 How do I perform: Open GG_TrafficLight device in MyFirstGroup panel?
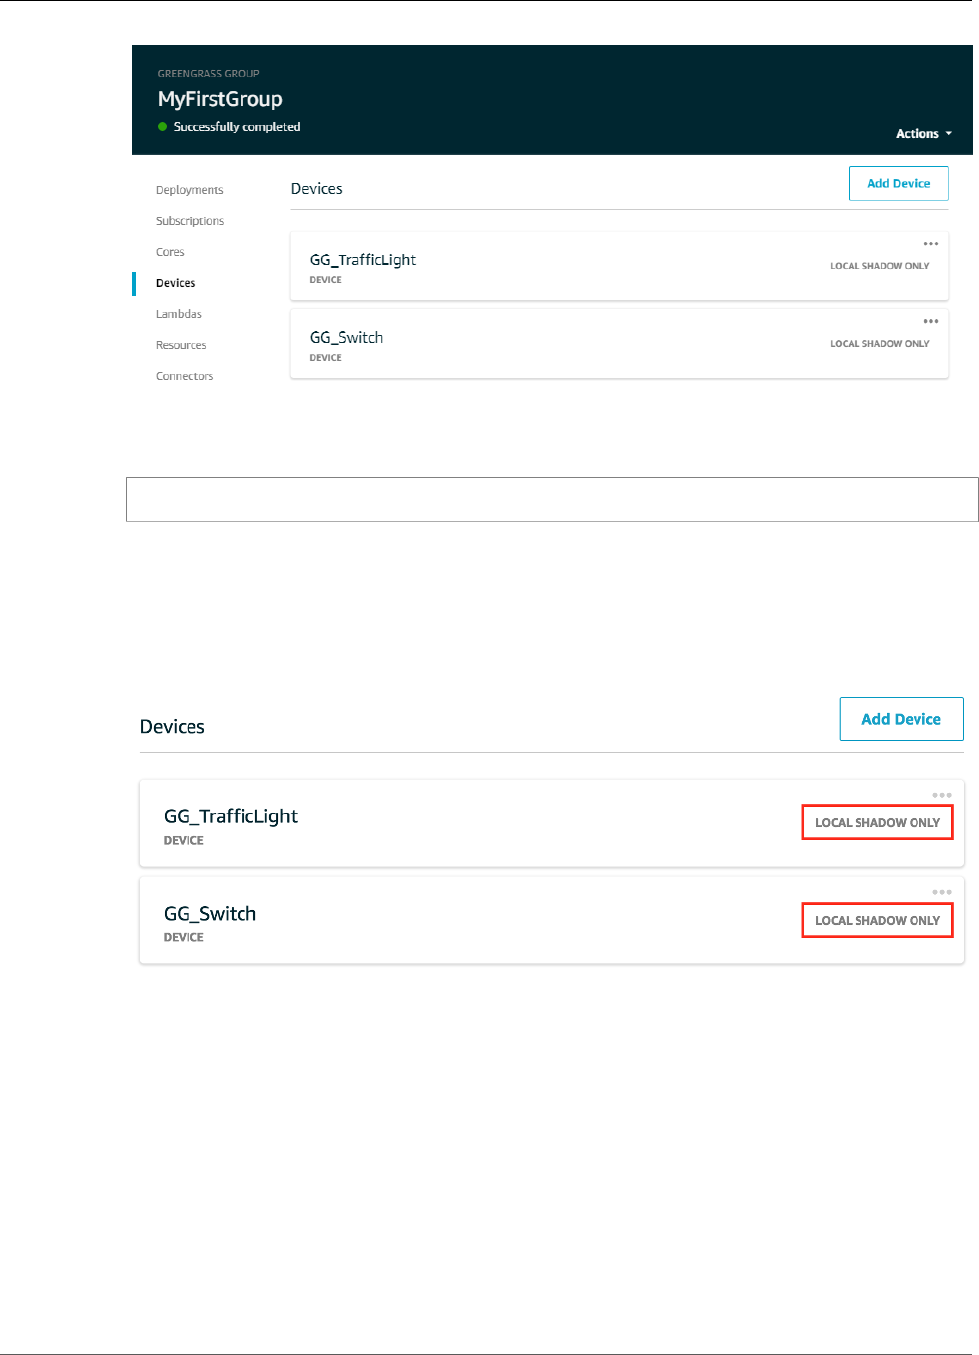coord(363,260)
